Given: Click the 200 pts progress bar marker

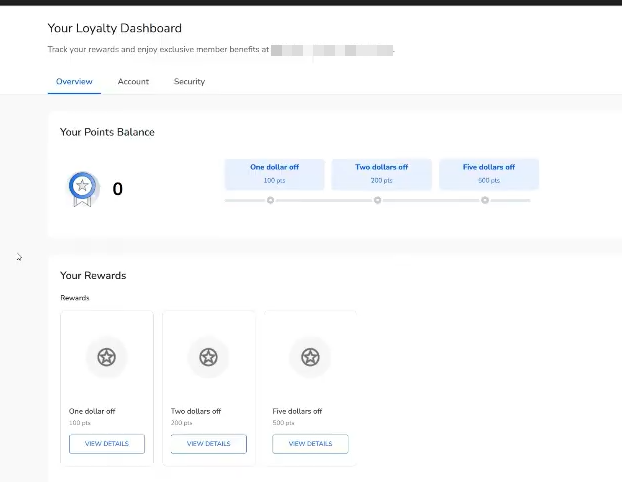Looking at the screenshot, I should point(378,200).
